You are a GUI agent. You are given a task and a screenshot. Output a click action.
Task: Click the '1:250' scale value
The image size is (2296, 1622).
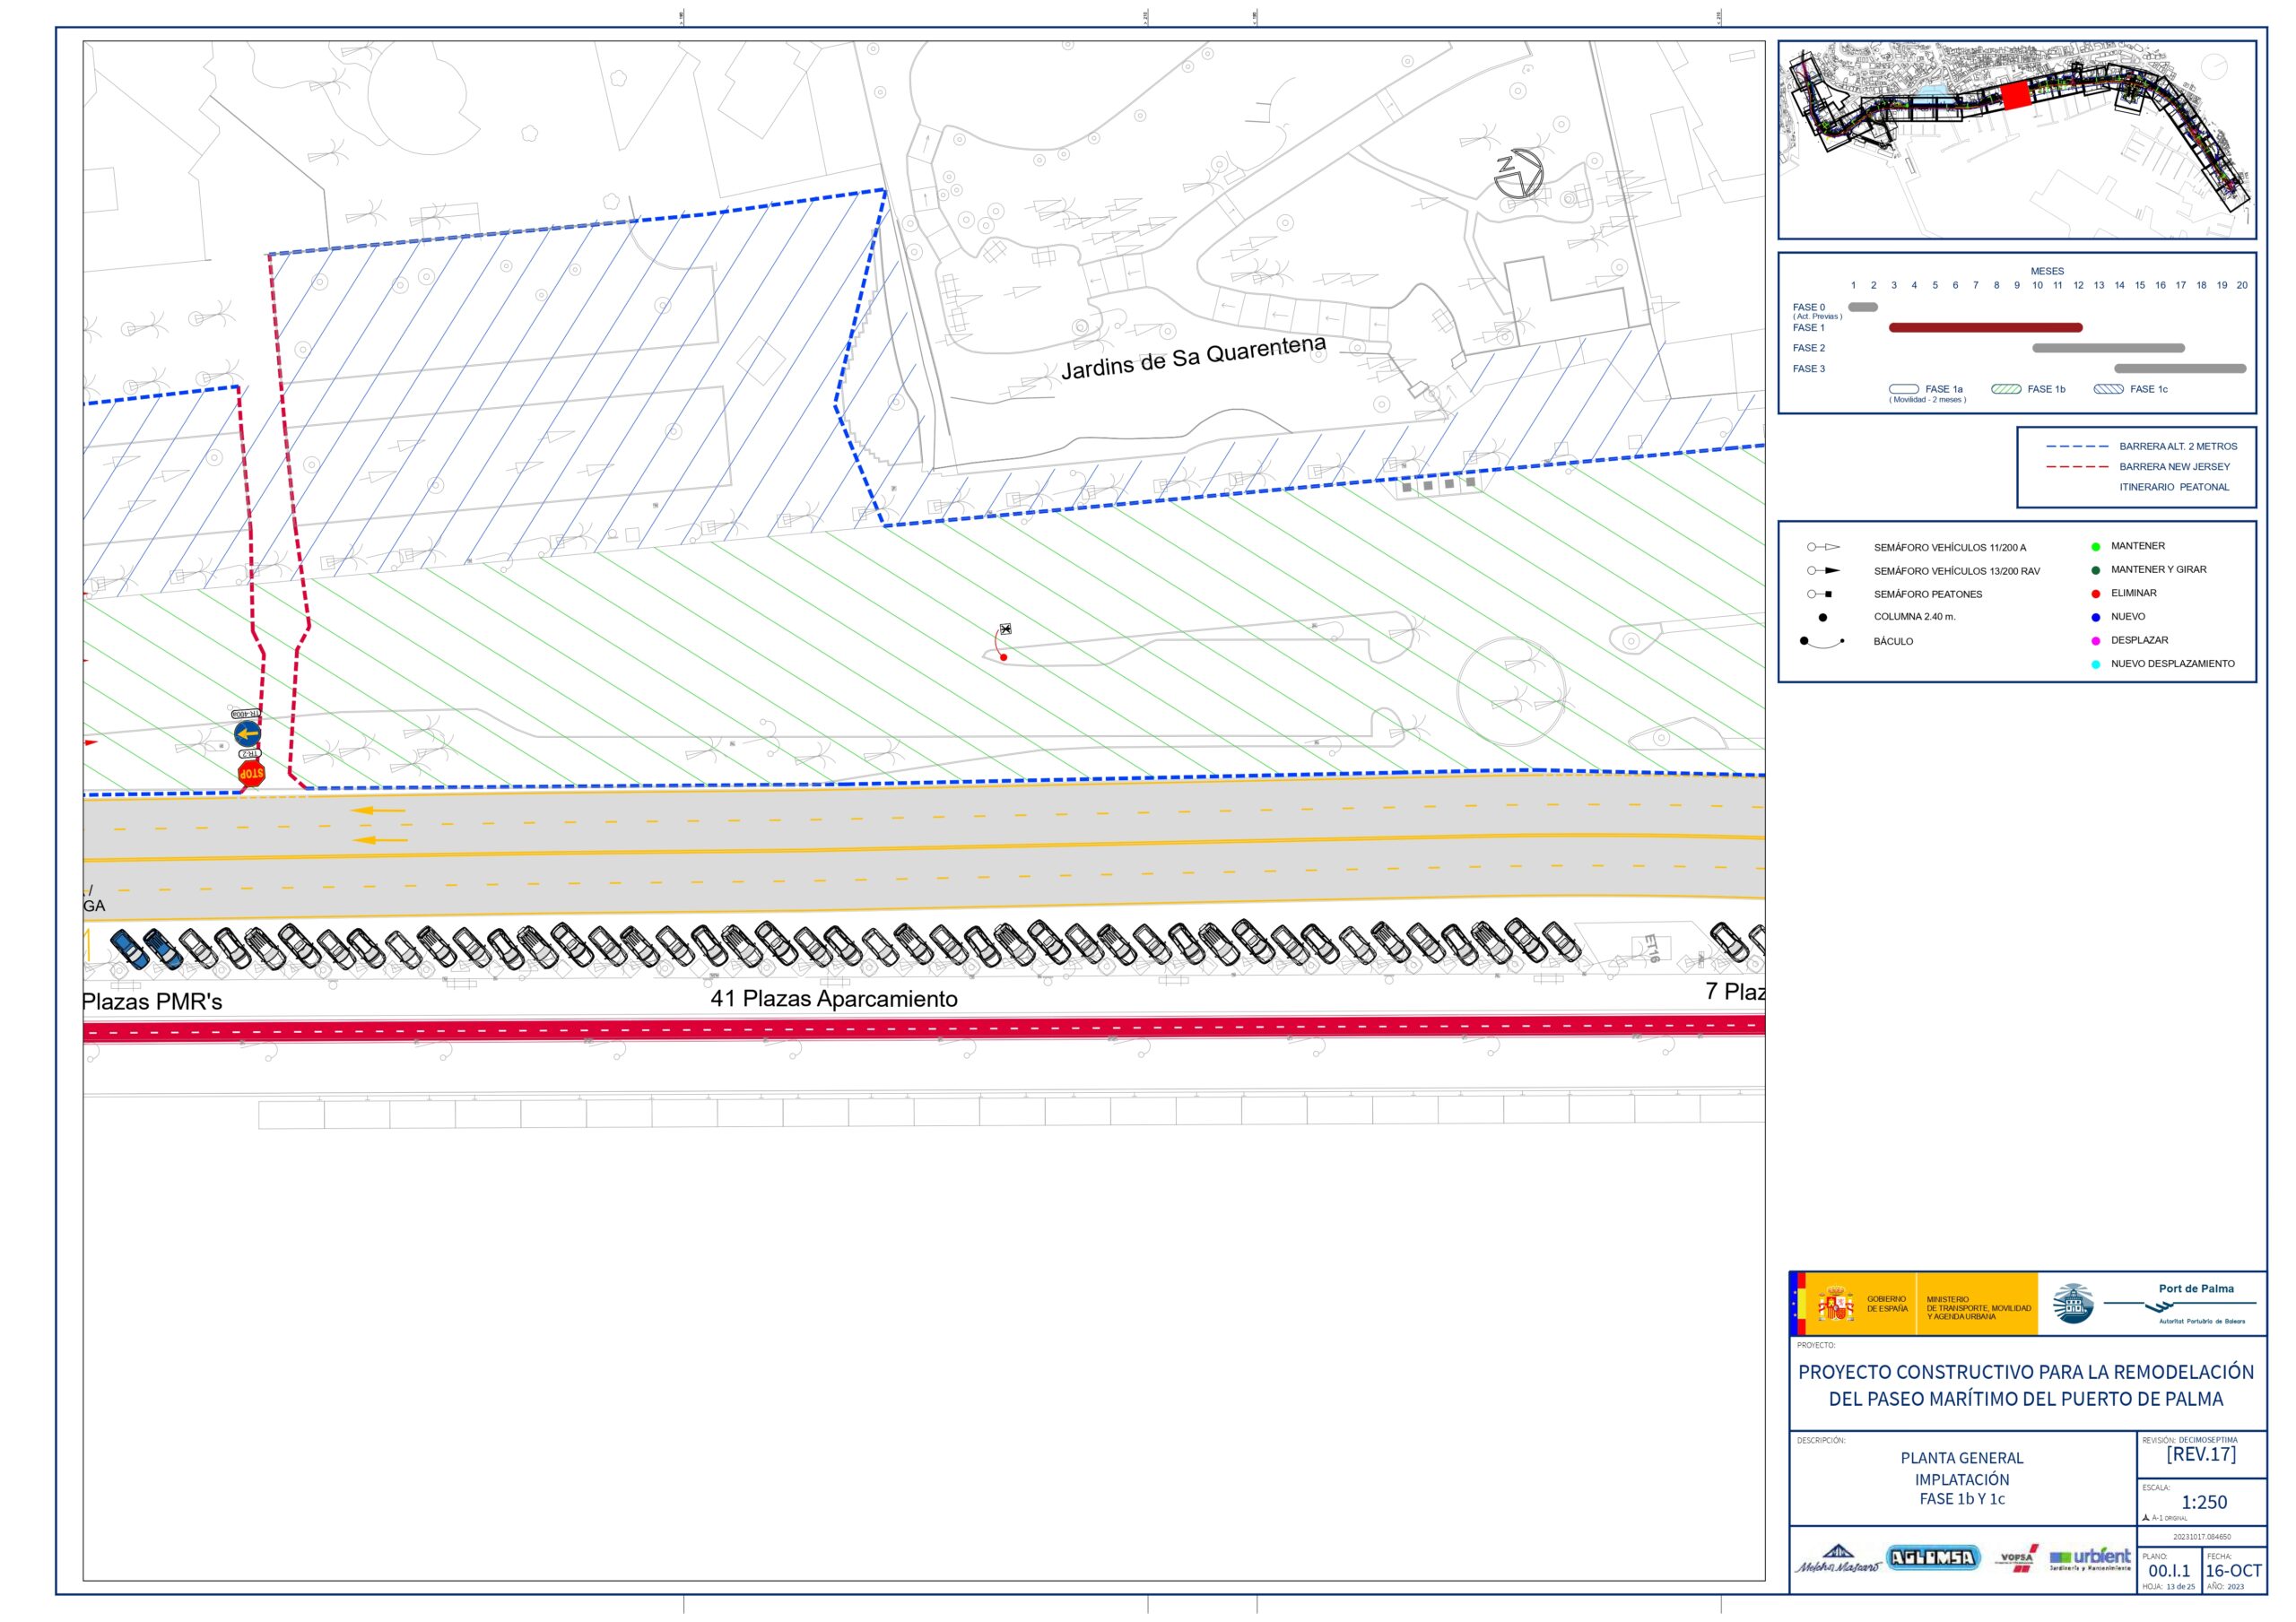coord(2204,1502)
